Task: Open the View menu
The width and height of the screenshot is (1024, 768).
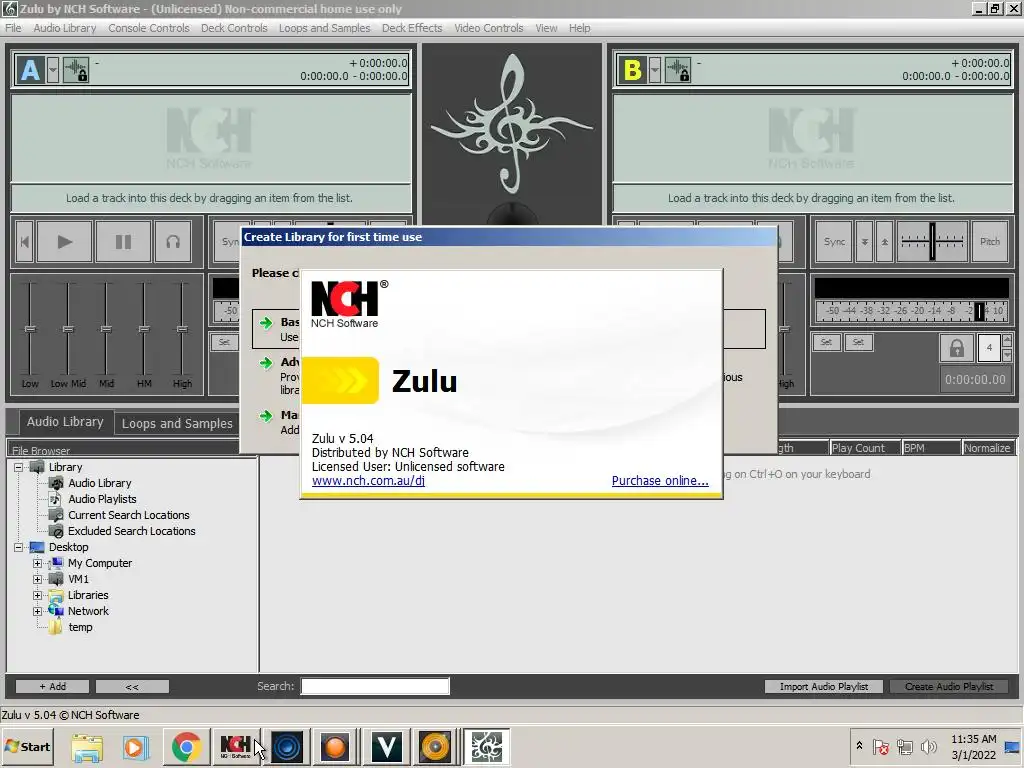Action: pyautogui.click(x=546, y=28)
